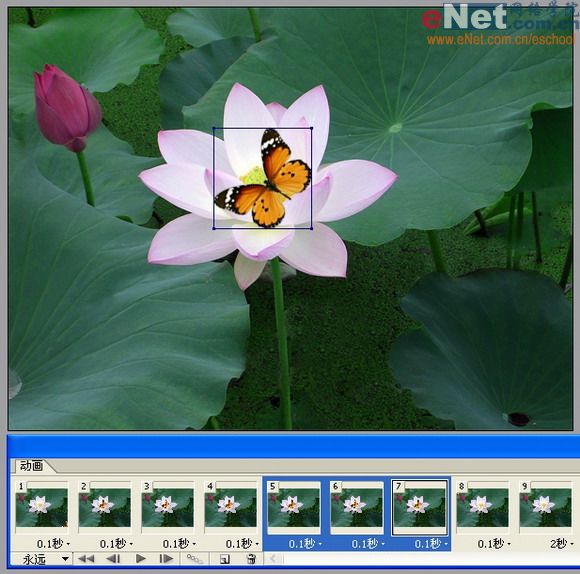Open the frame 4 delay 0.1秒 dropdown
This screenshot has height=574, width=580.
click(242, 544)
